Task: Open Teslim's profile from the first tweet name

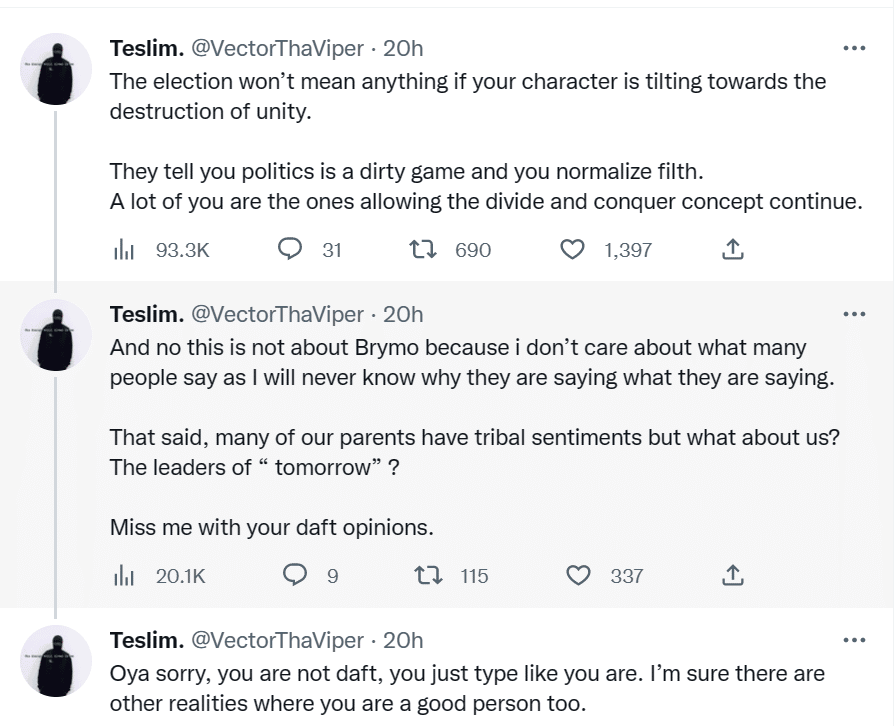Action: point(146,48)
